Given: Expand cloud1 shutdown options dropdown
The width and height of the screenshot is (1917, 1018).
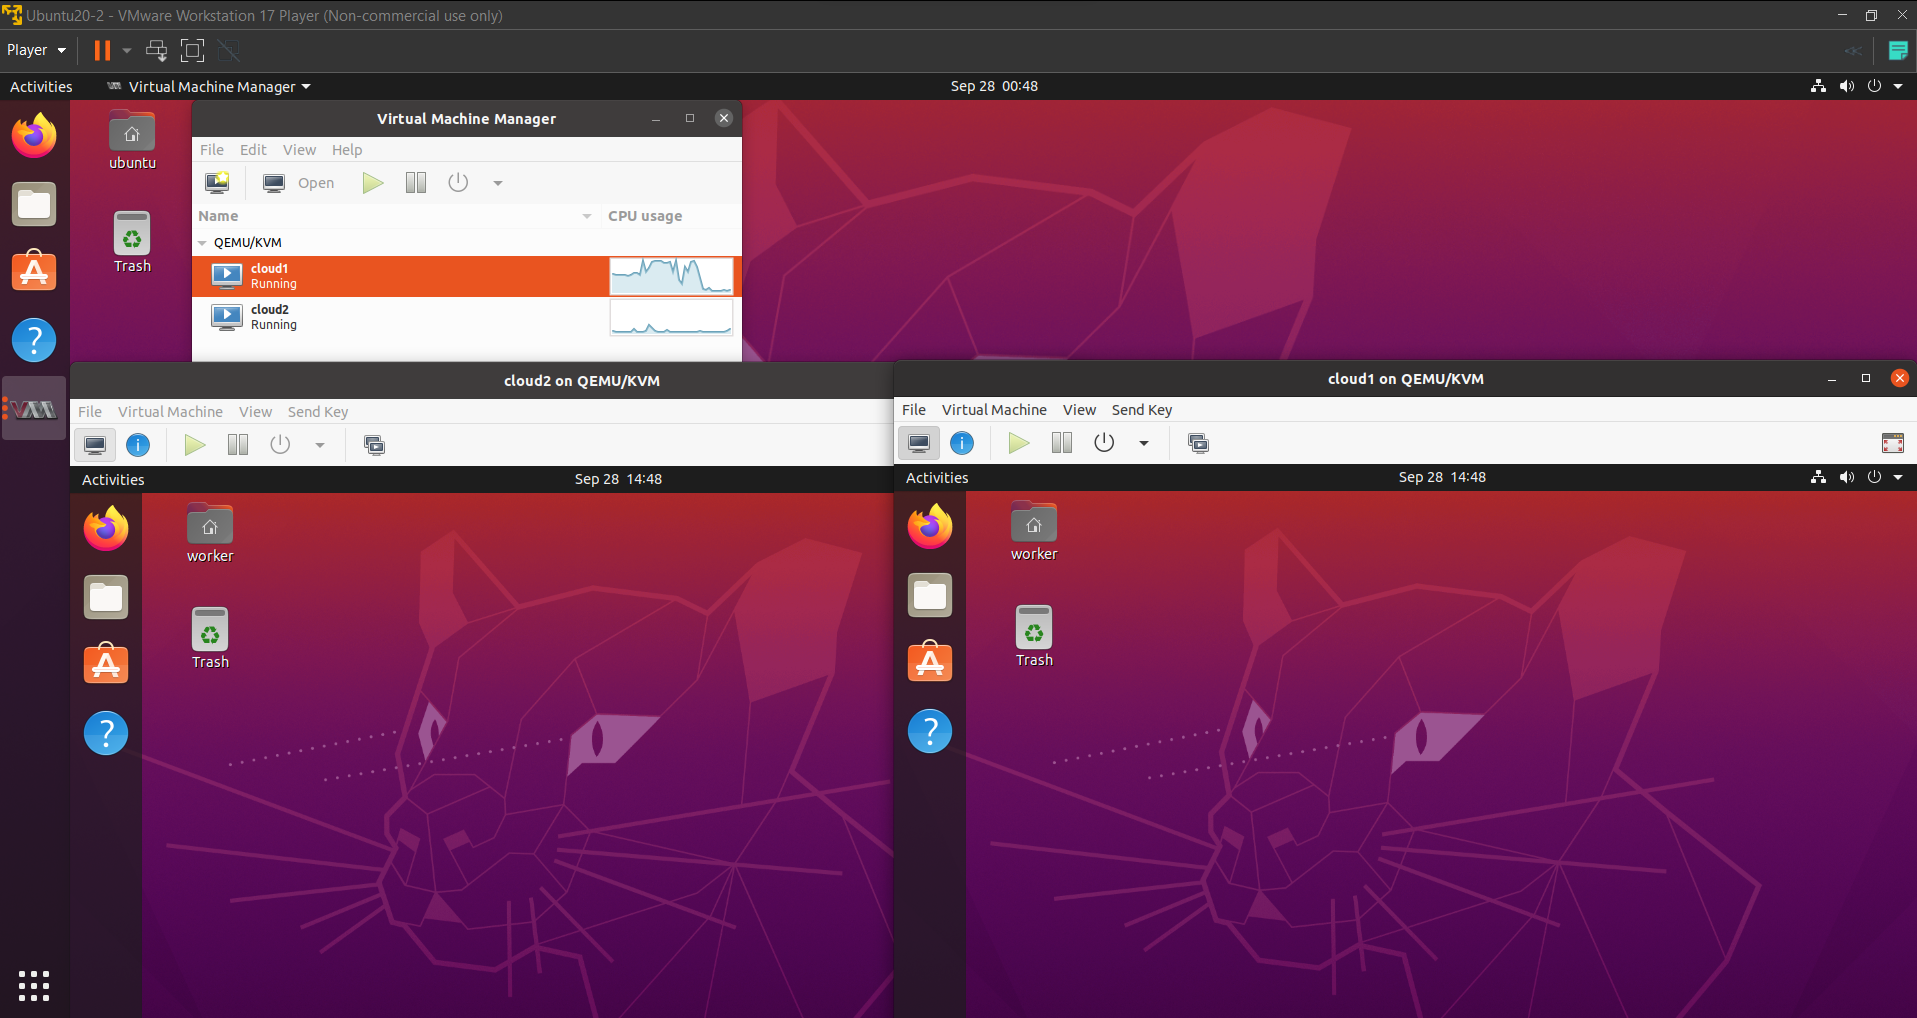Looking at the screenshot, I should tap(1144, 443).
